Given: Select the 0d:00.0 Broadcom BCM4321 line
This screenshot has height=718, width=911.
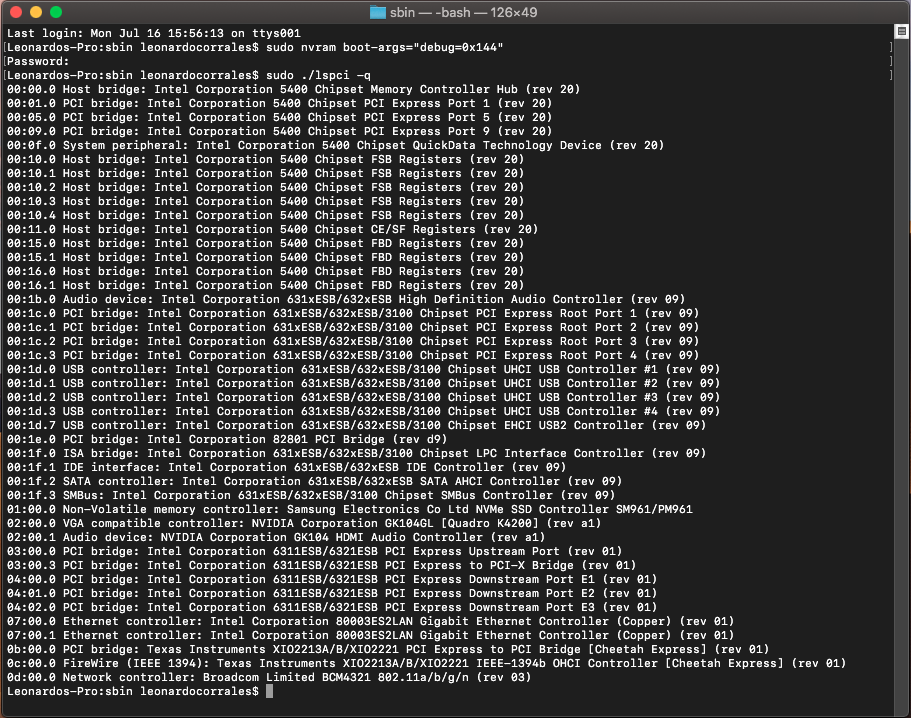Looking at the screenshot, I should (269, 677).
